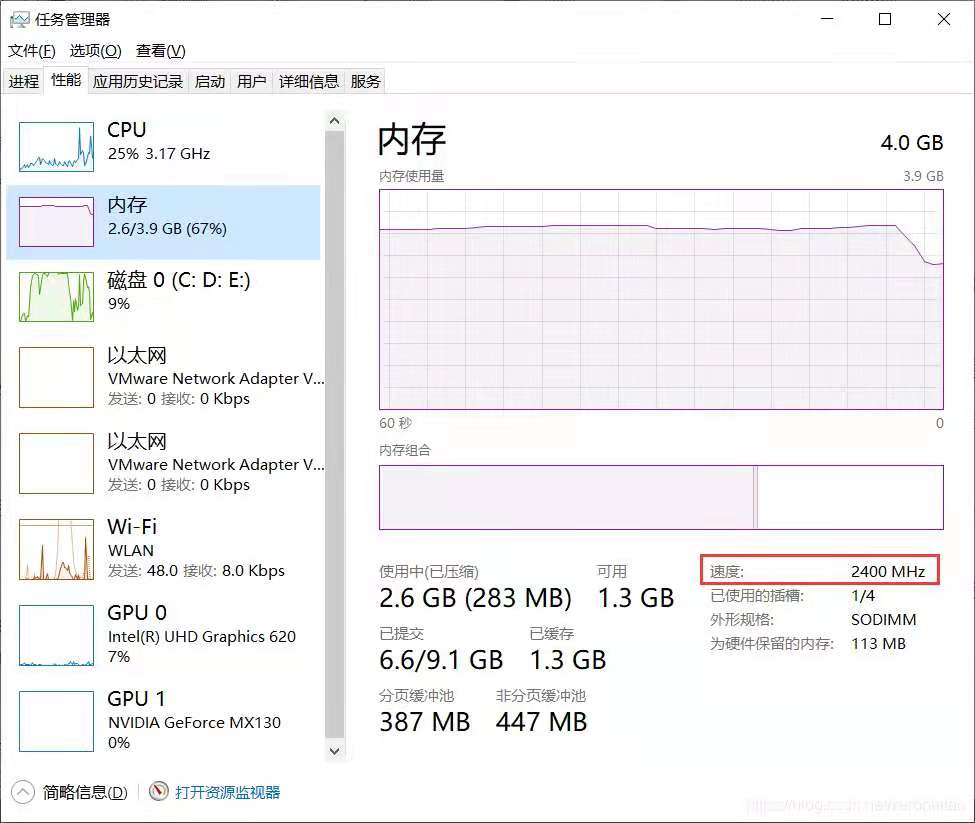
Task: Switch to the 启动 tab
Action: coord(210,82)
